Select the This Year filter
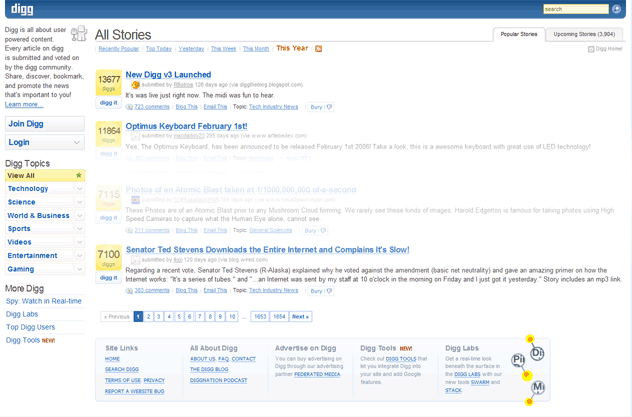Screen dimensions: 632x417 click(292, 48)
